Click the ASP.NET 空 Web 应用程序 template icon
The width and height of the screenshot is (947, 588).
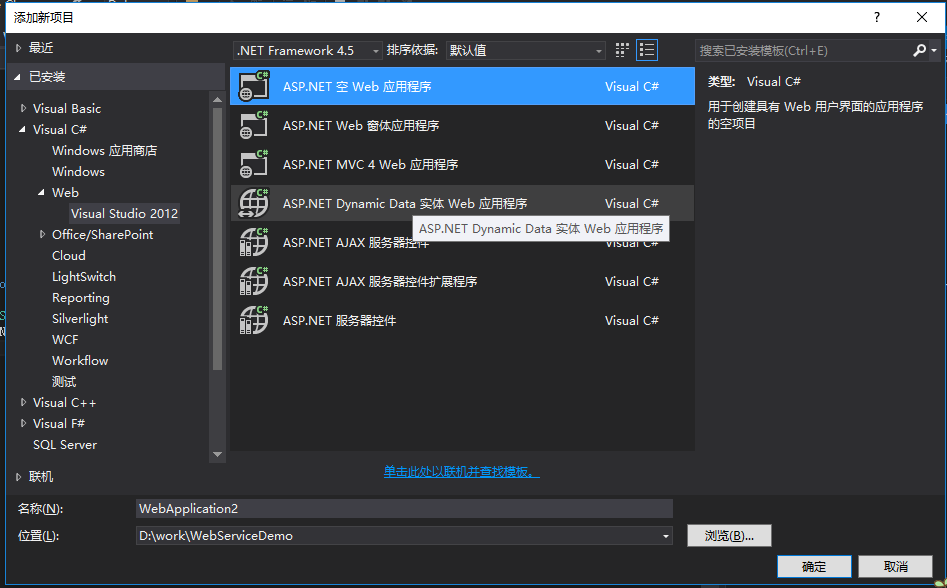click(x=254, y=86)
